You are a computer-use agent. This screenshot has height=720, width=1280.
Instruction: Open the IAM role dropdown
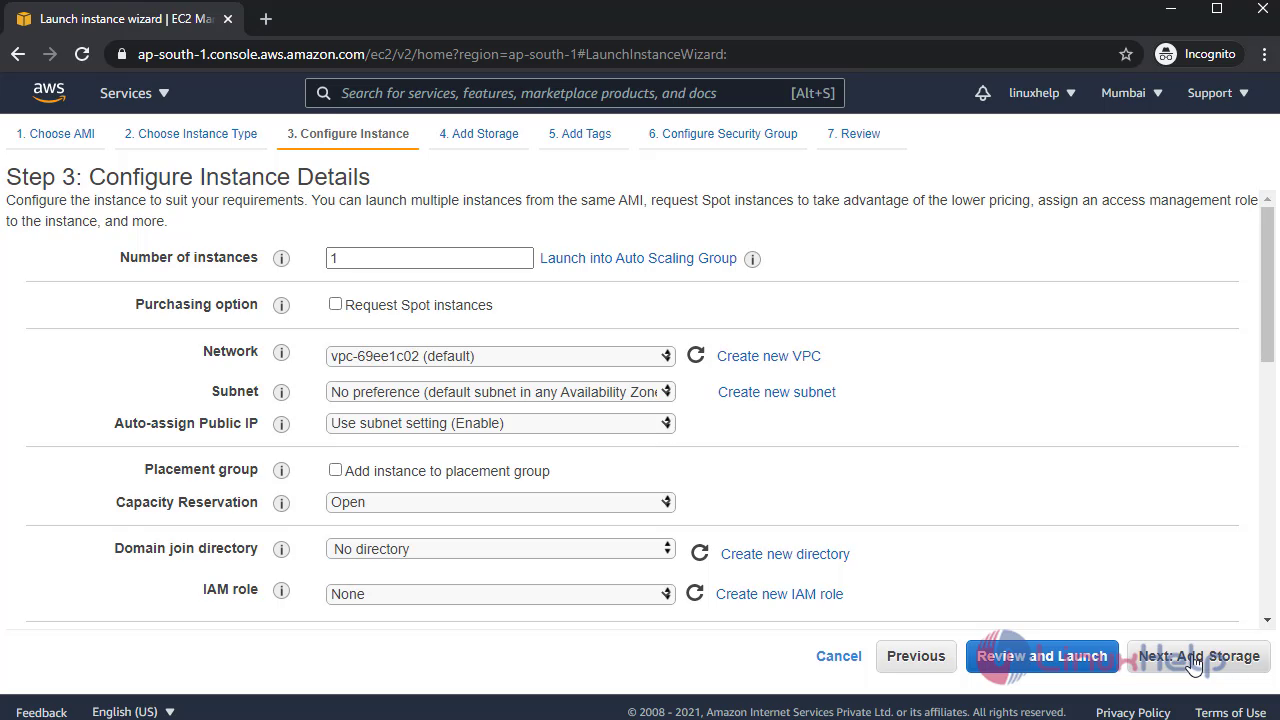[x=501, y=594]
